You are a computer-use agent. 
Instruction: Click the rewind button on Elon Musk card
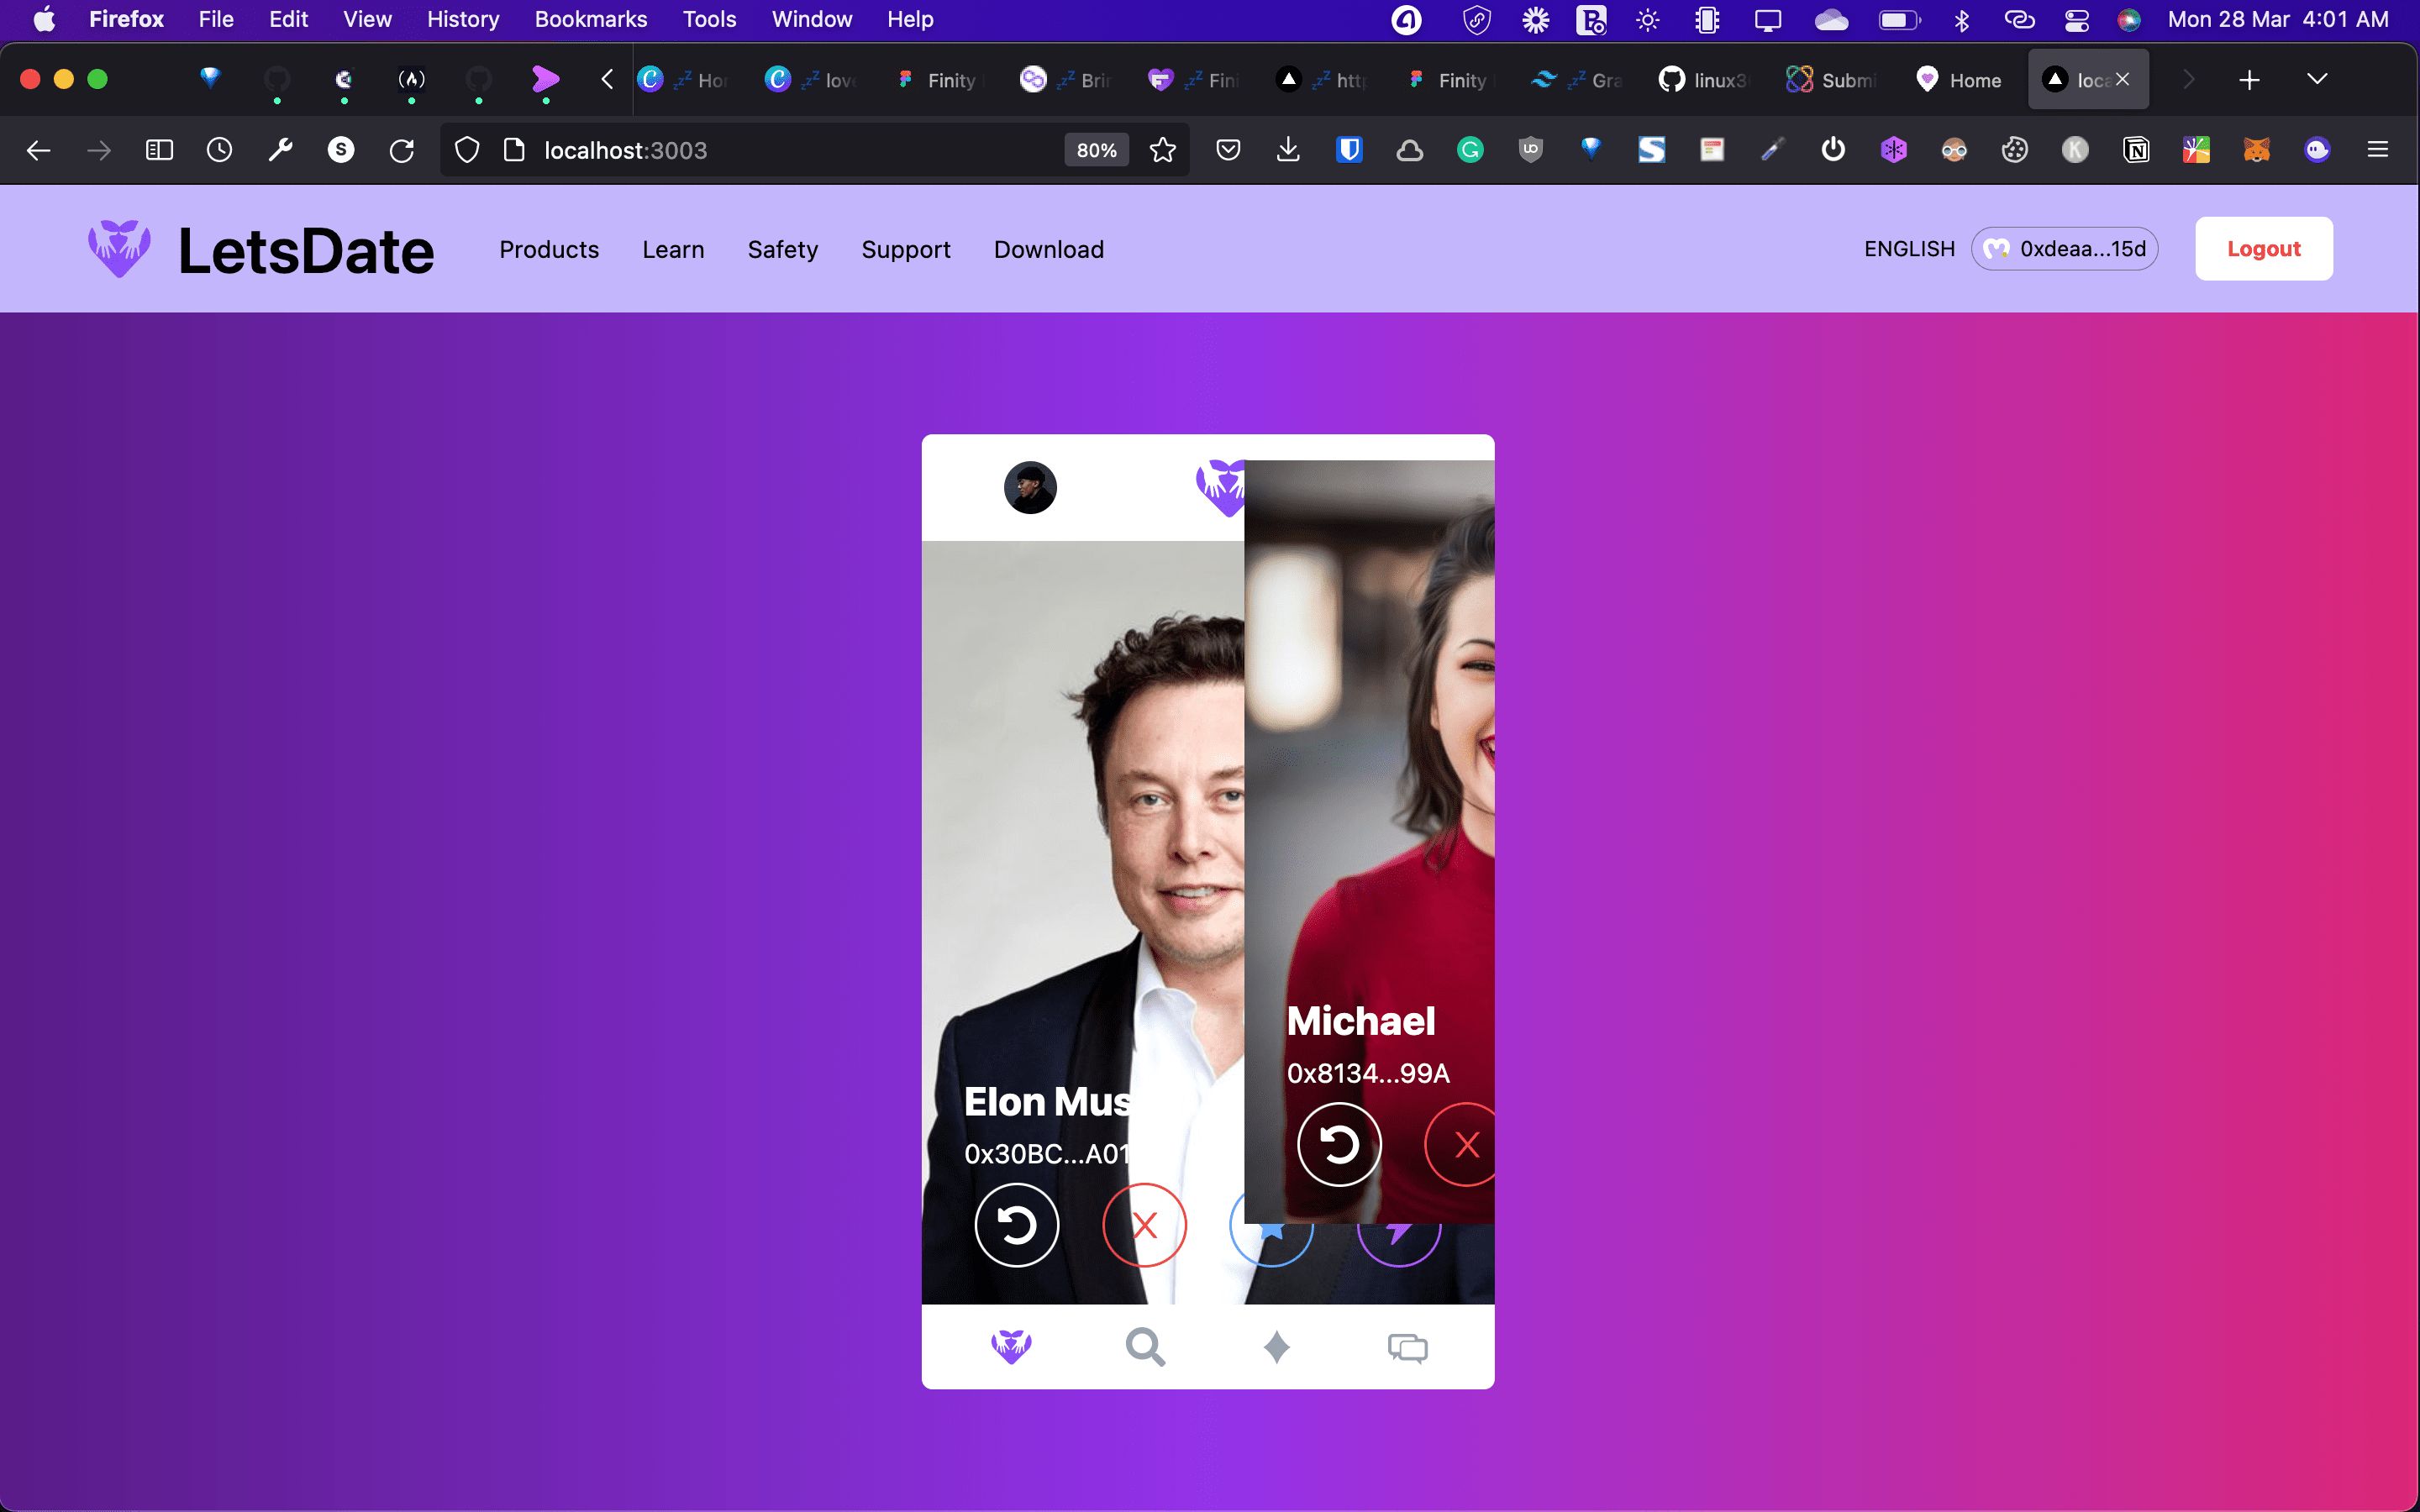point(1016,1225)
